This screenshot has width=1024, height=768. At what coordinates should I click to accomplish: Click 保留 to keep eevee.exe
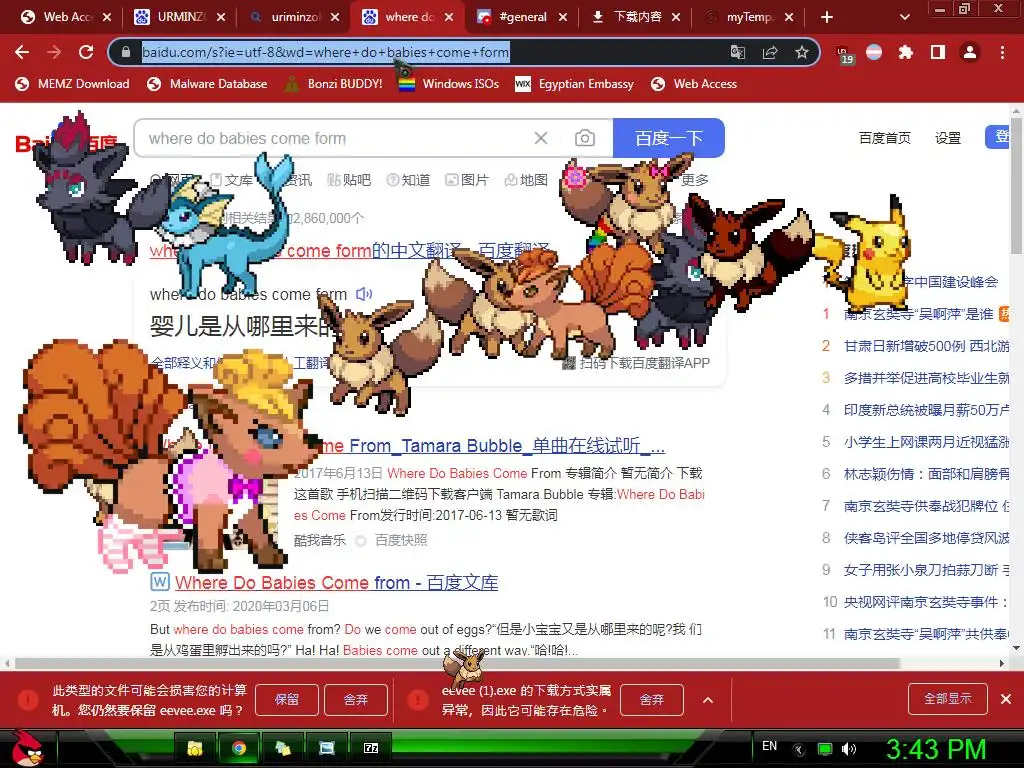[287, 700]
